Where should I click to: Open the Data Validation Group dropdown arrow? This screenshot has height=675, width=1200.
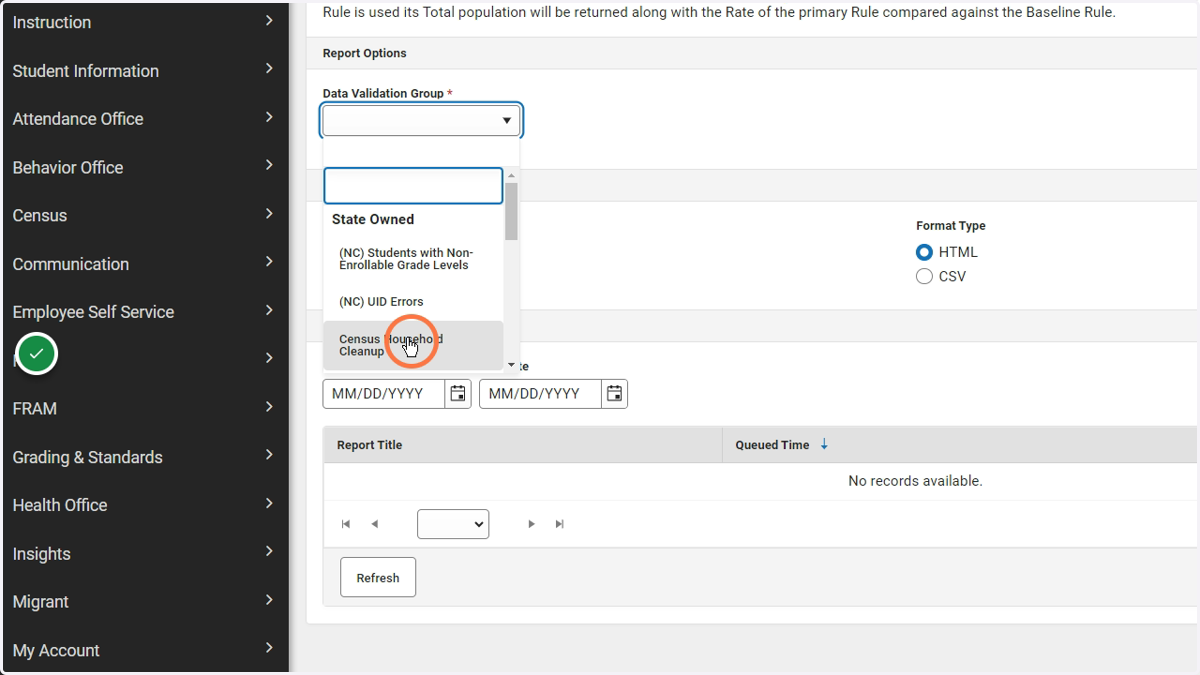point(507,121)
